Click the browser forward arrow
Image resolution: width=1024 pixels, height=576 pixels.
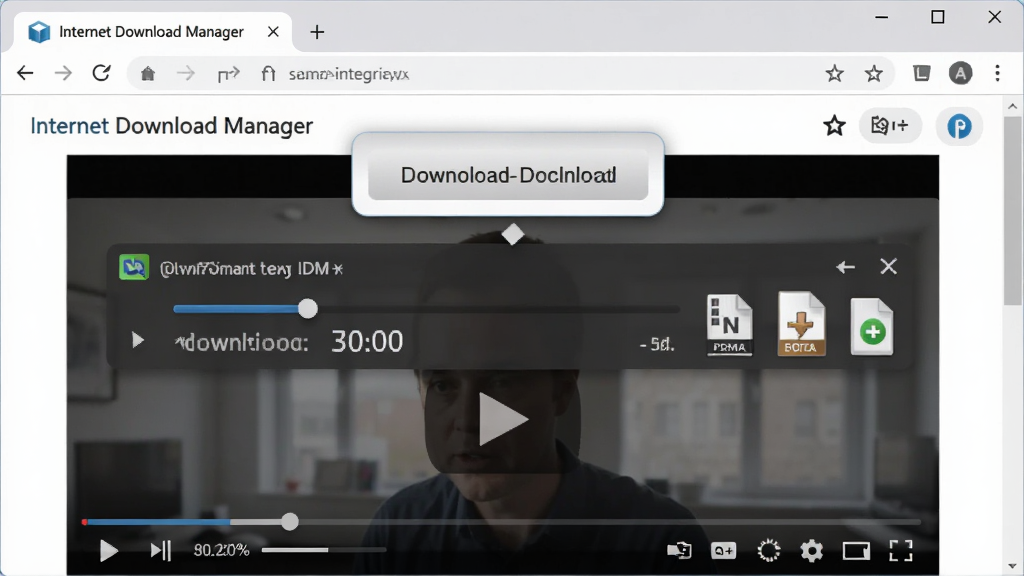(63, 73)
